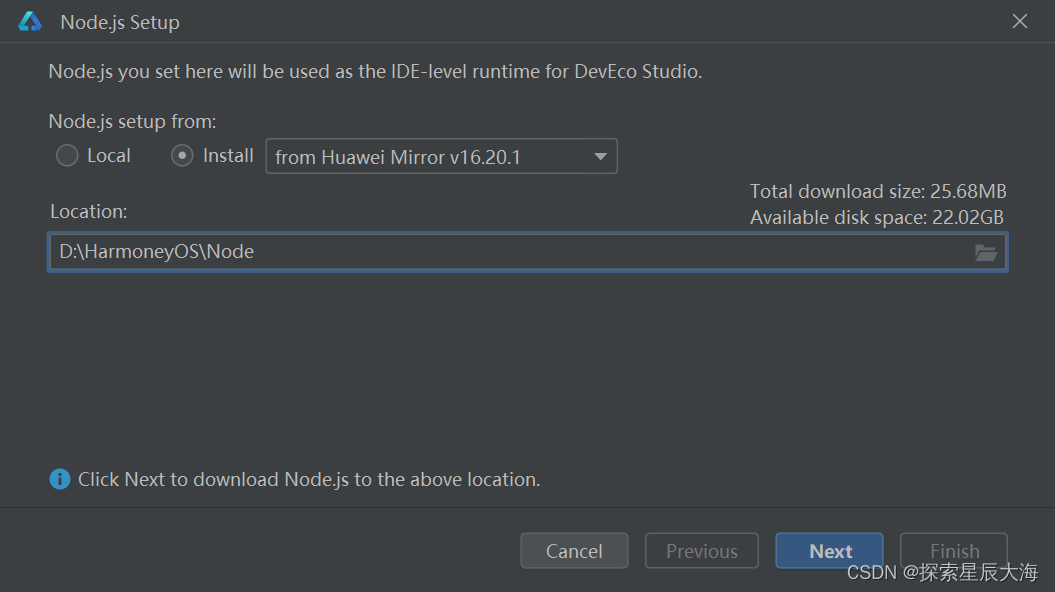Screen dimensions: 1055x592
Task: Open the Huawei Mirror version dropdown
Action: 441,156
